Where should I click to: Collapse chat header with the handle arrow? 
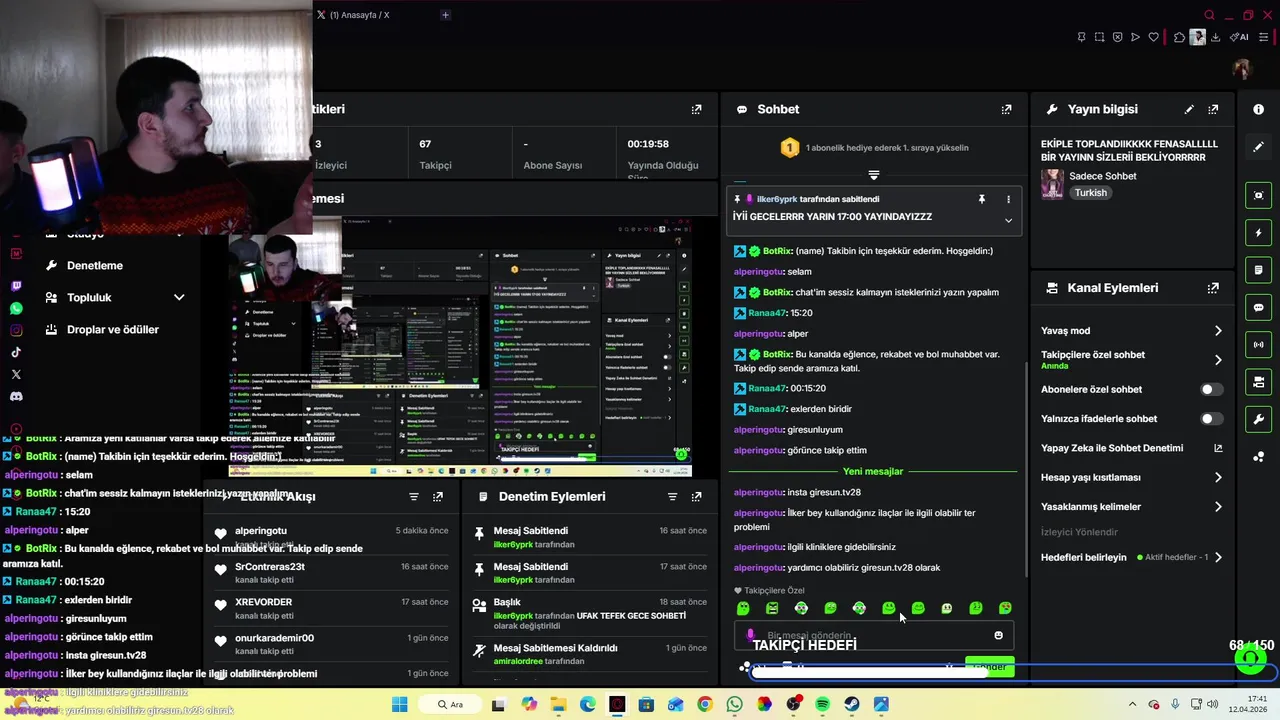pos(874,175)
